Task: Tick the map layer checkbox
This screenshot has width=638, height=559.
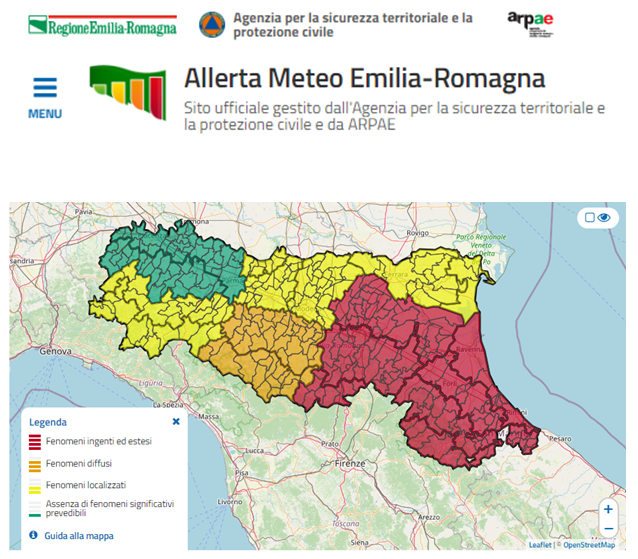Action: tap(590, 217)
